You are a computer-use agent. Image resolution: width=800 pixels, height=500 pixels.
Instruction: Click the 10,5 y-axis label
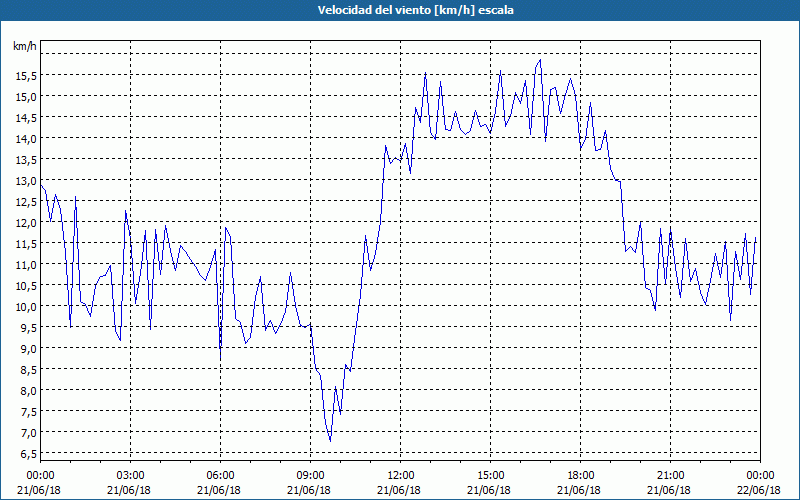26,285
